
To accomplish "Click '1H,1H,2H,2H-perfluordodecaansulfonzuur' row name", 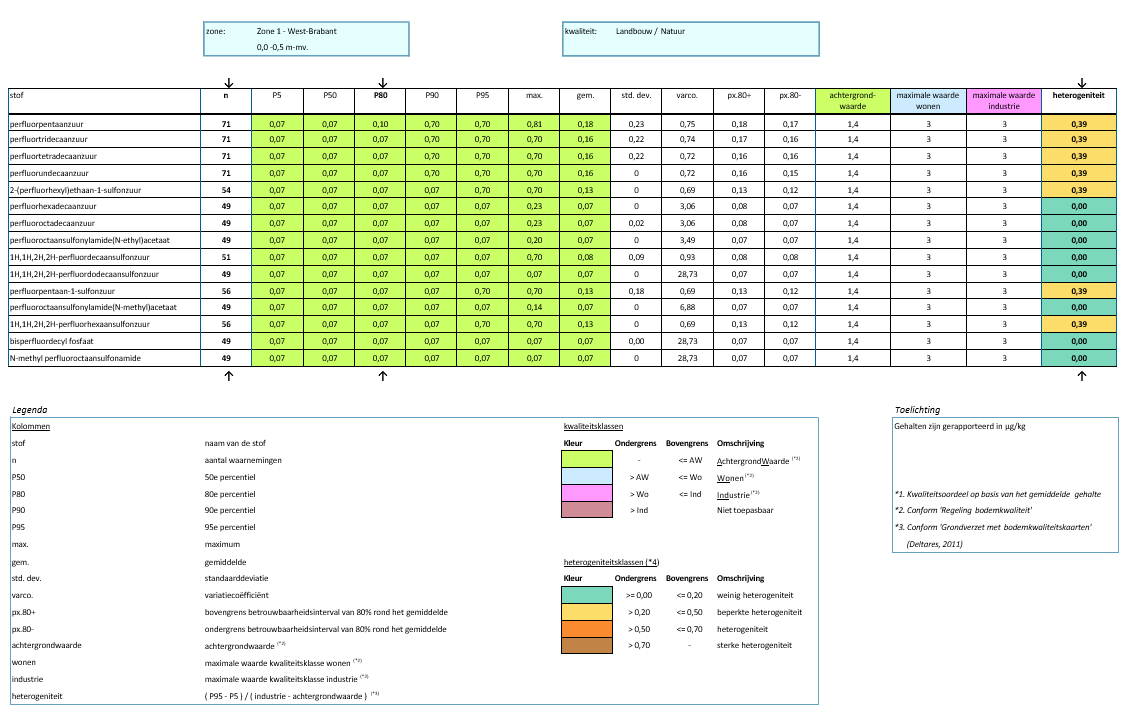I will pyautogui.click(x=84, y=274).
